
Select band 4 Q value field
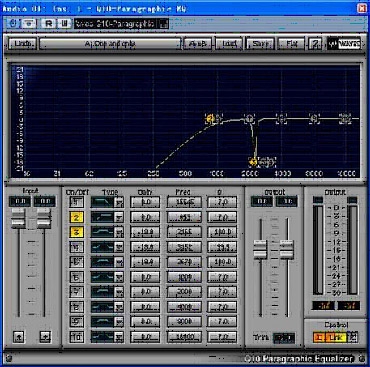point(222,247)
